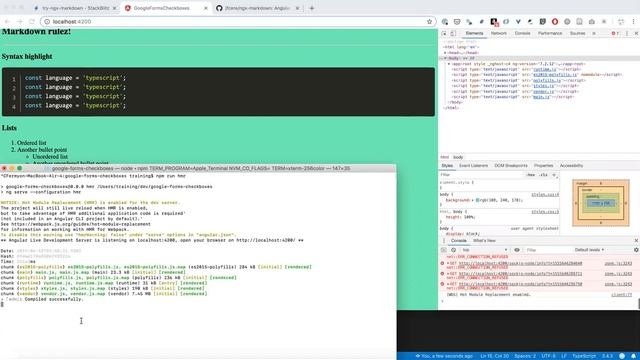The height and width of the screenshot is (360, 640).
Task: Switch to the Accessibility tab
Action: (x=571, y=166)
